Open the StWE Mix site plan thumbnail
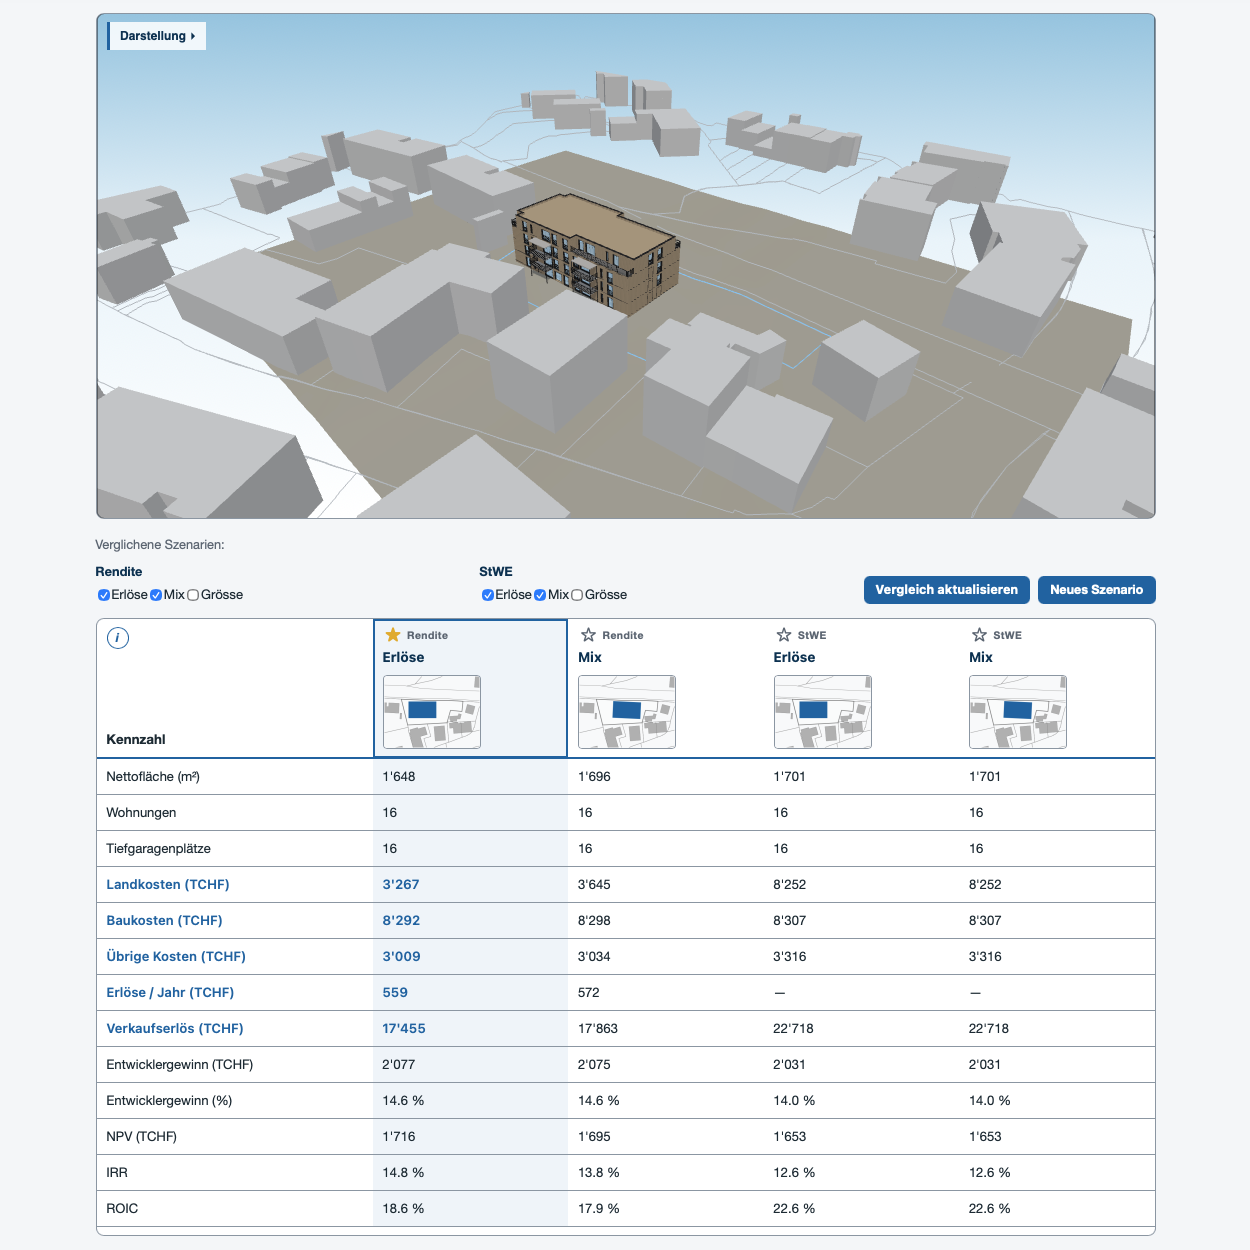The height and width of the screenshot is (1250, 1250). pyautogui.click(x=1018, y=712)
